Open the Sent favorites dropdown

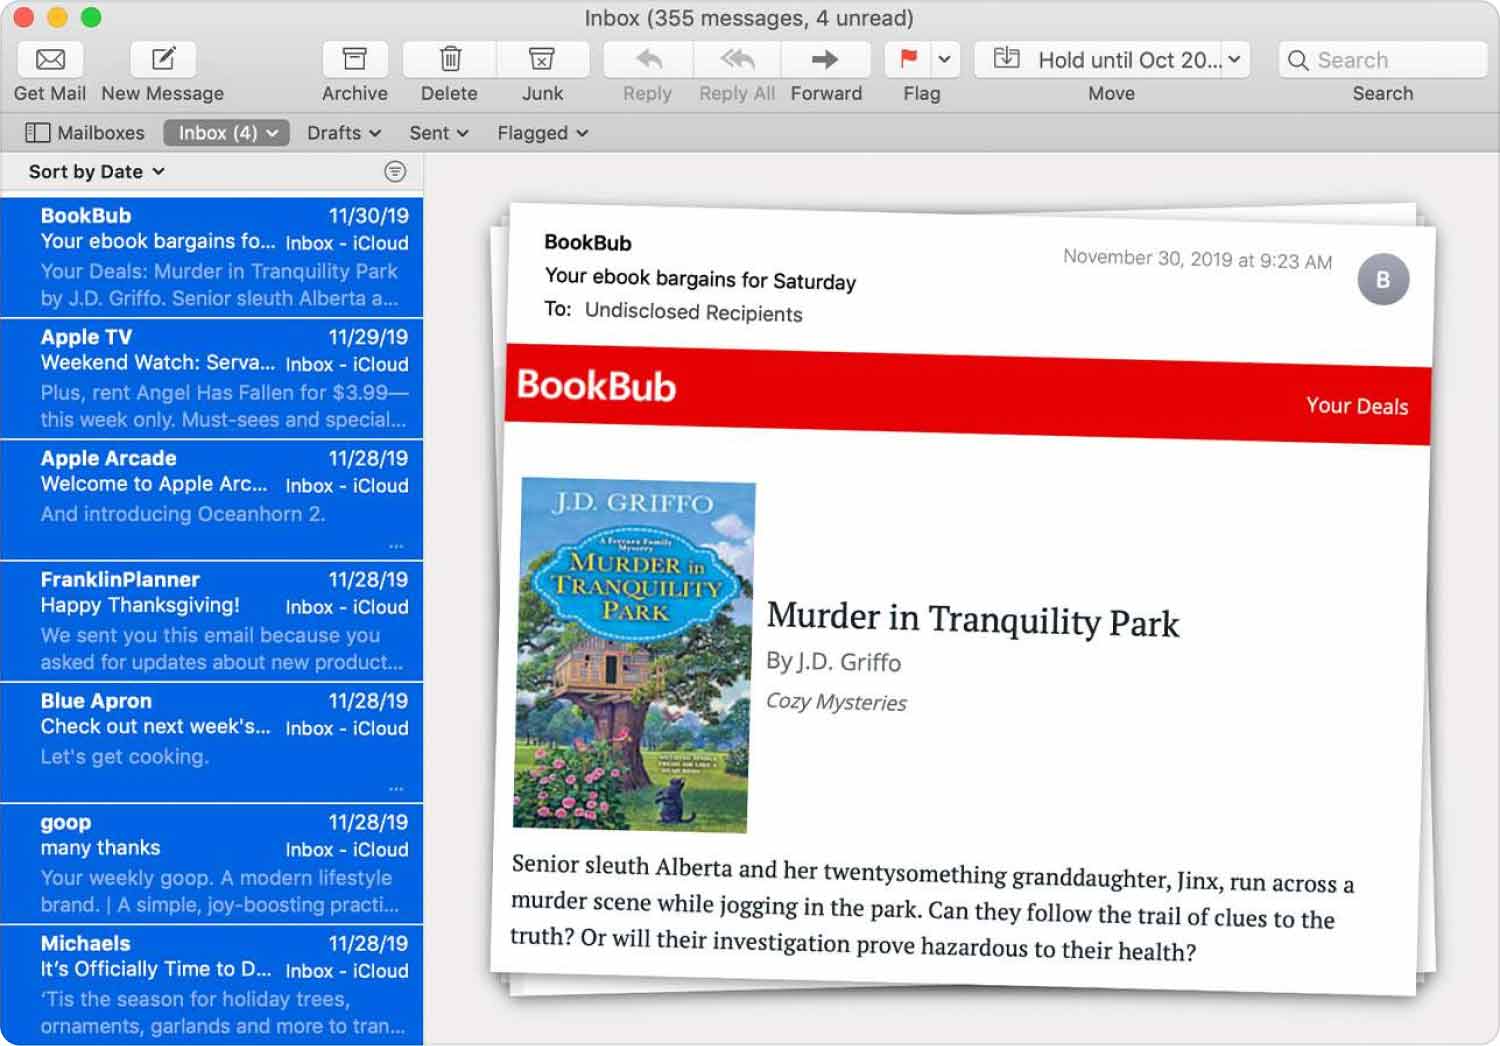point(439,133)
